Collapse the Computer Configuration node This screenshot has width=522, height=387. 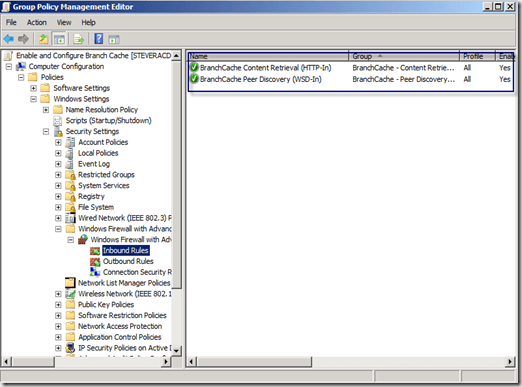point(9,67)
